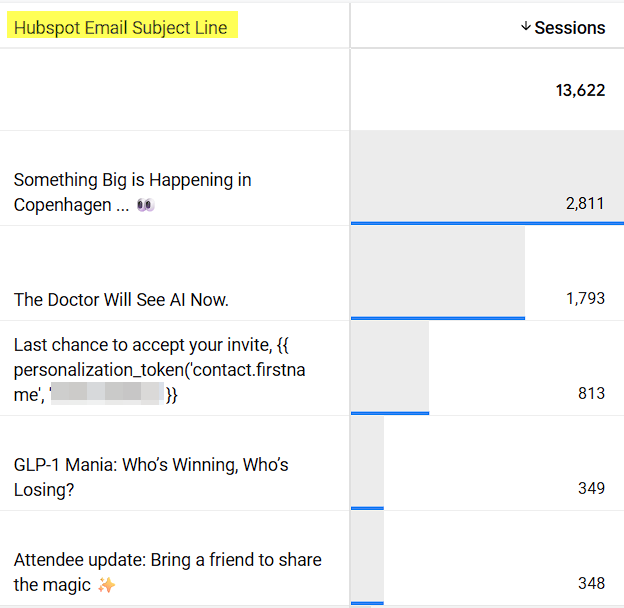Click the 1,793 sessions value
Image resolution: width=624 pixels, height=608 pixels.
(x=585, y=298)
